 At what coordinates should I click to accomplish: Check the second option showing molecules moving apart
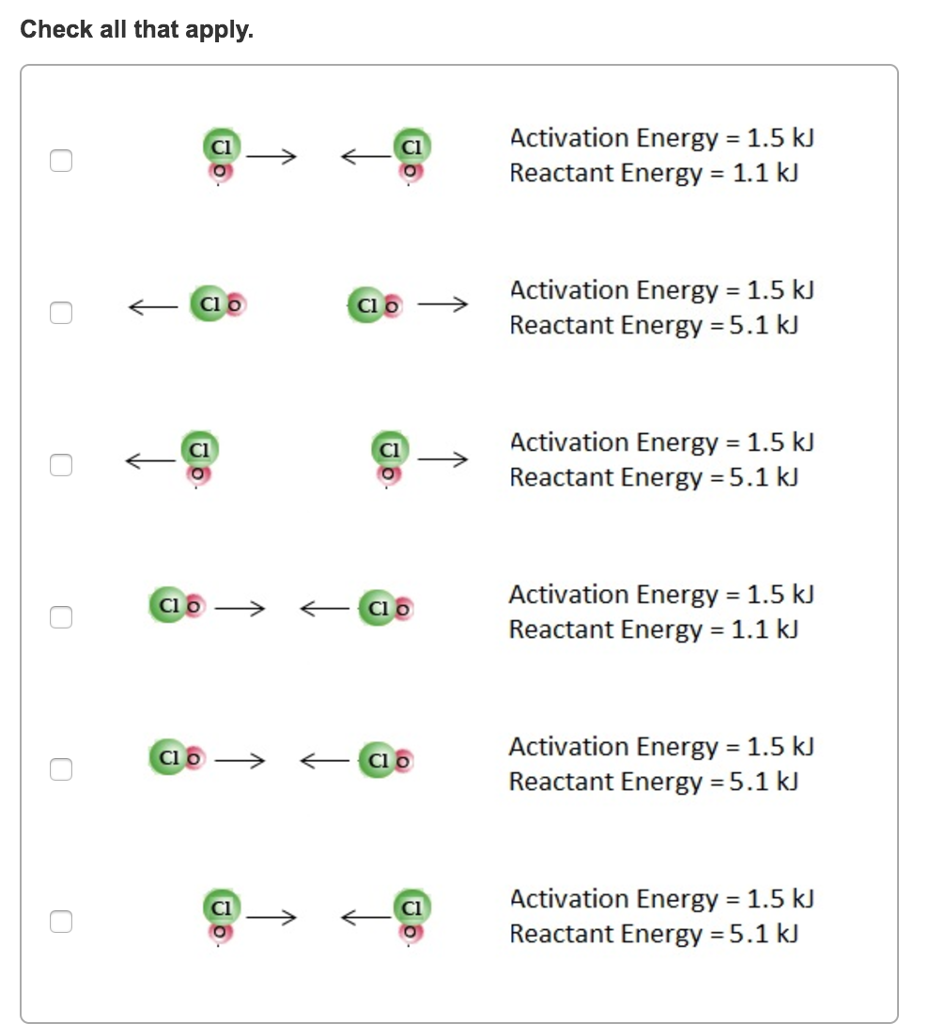(60, 313)
